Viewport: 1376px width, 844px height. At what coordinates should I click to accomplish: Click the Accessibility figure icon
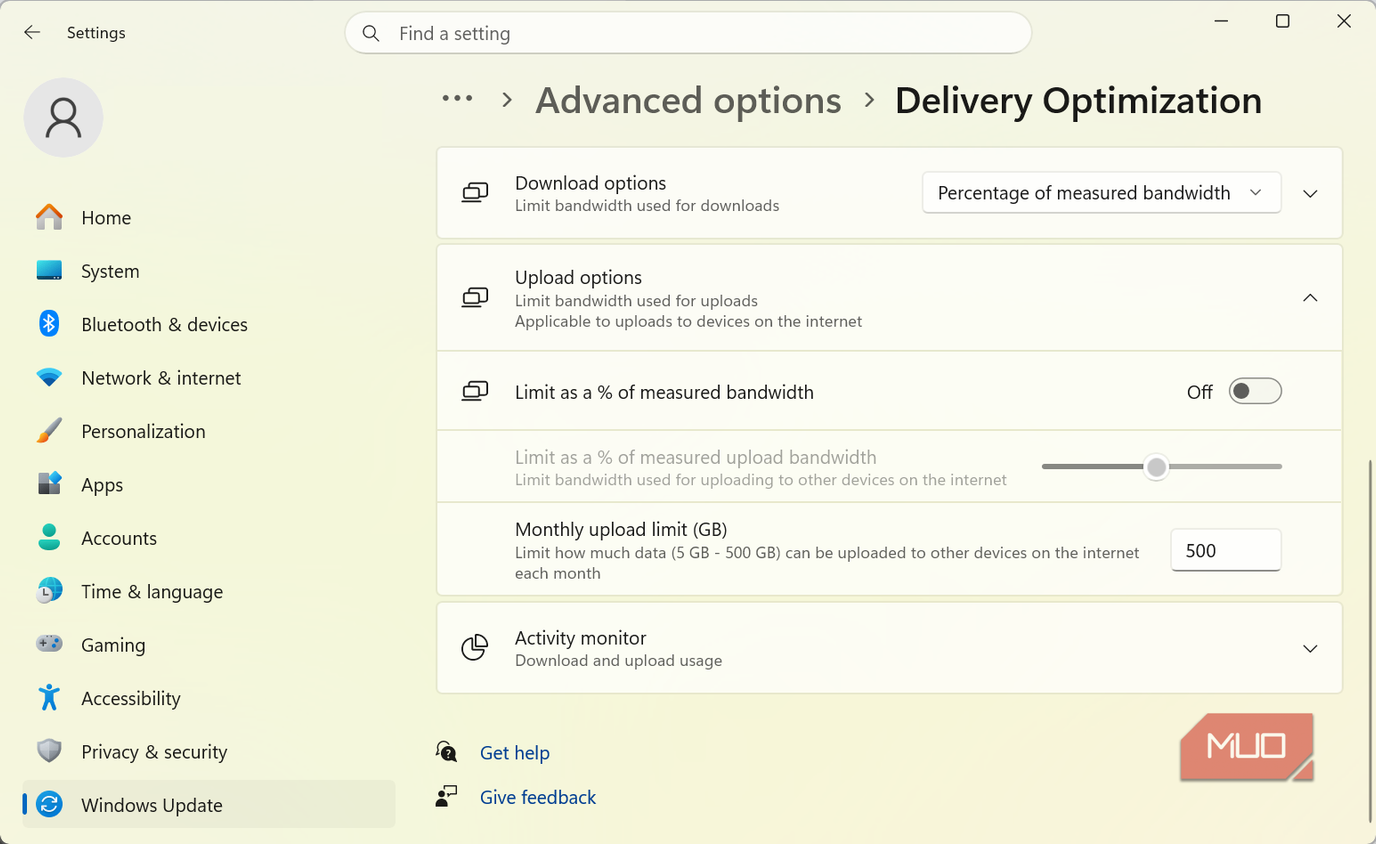[49, 698]
